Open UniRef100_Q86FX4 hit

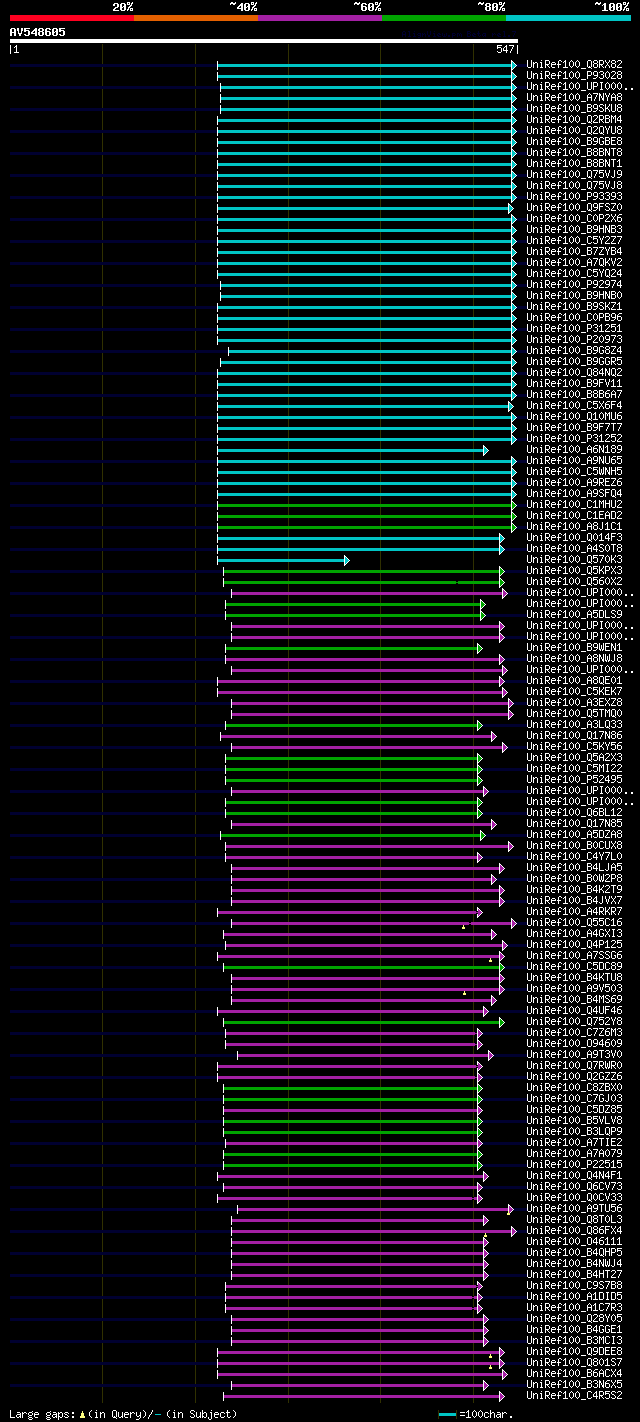coord(574,1230)
